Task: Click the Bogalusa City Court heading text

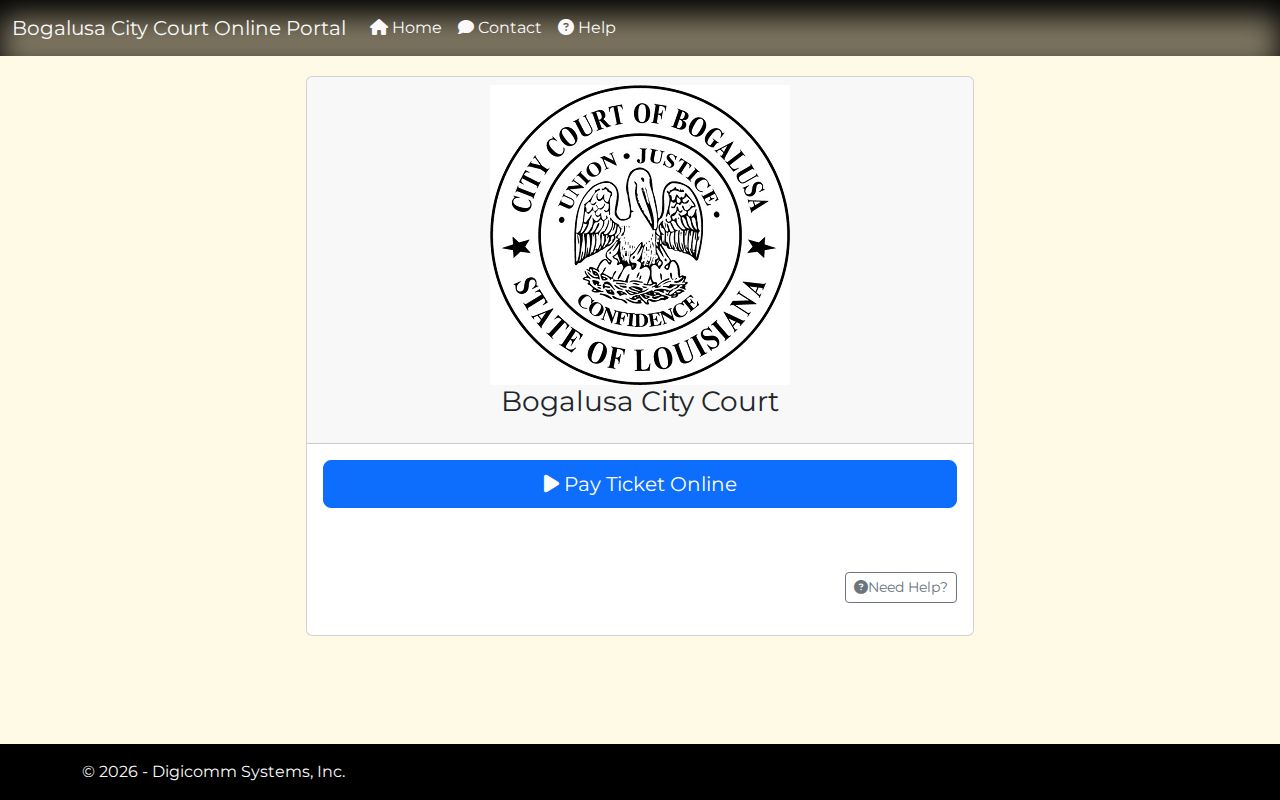Action: tap(640, 401)
